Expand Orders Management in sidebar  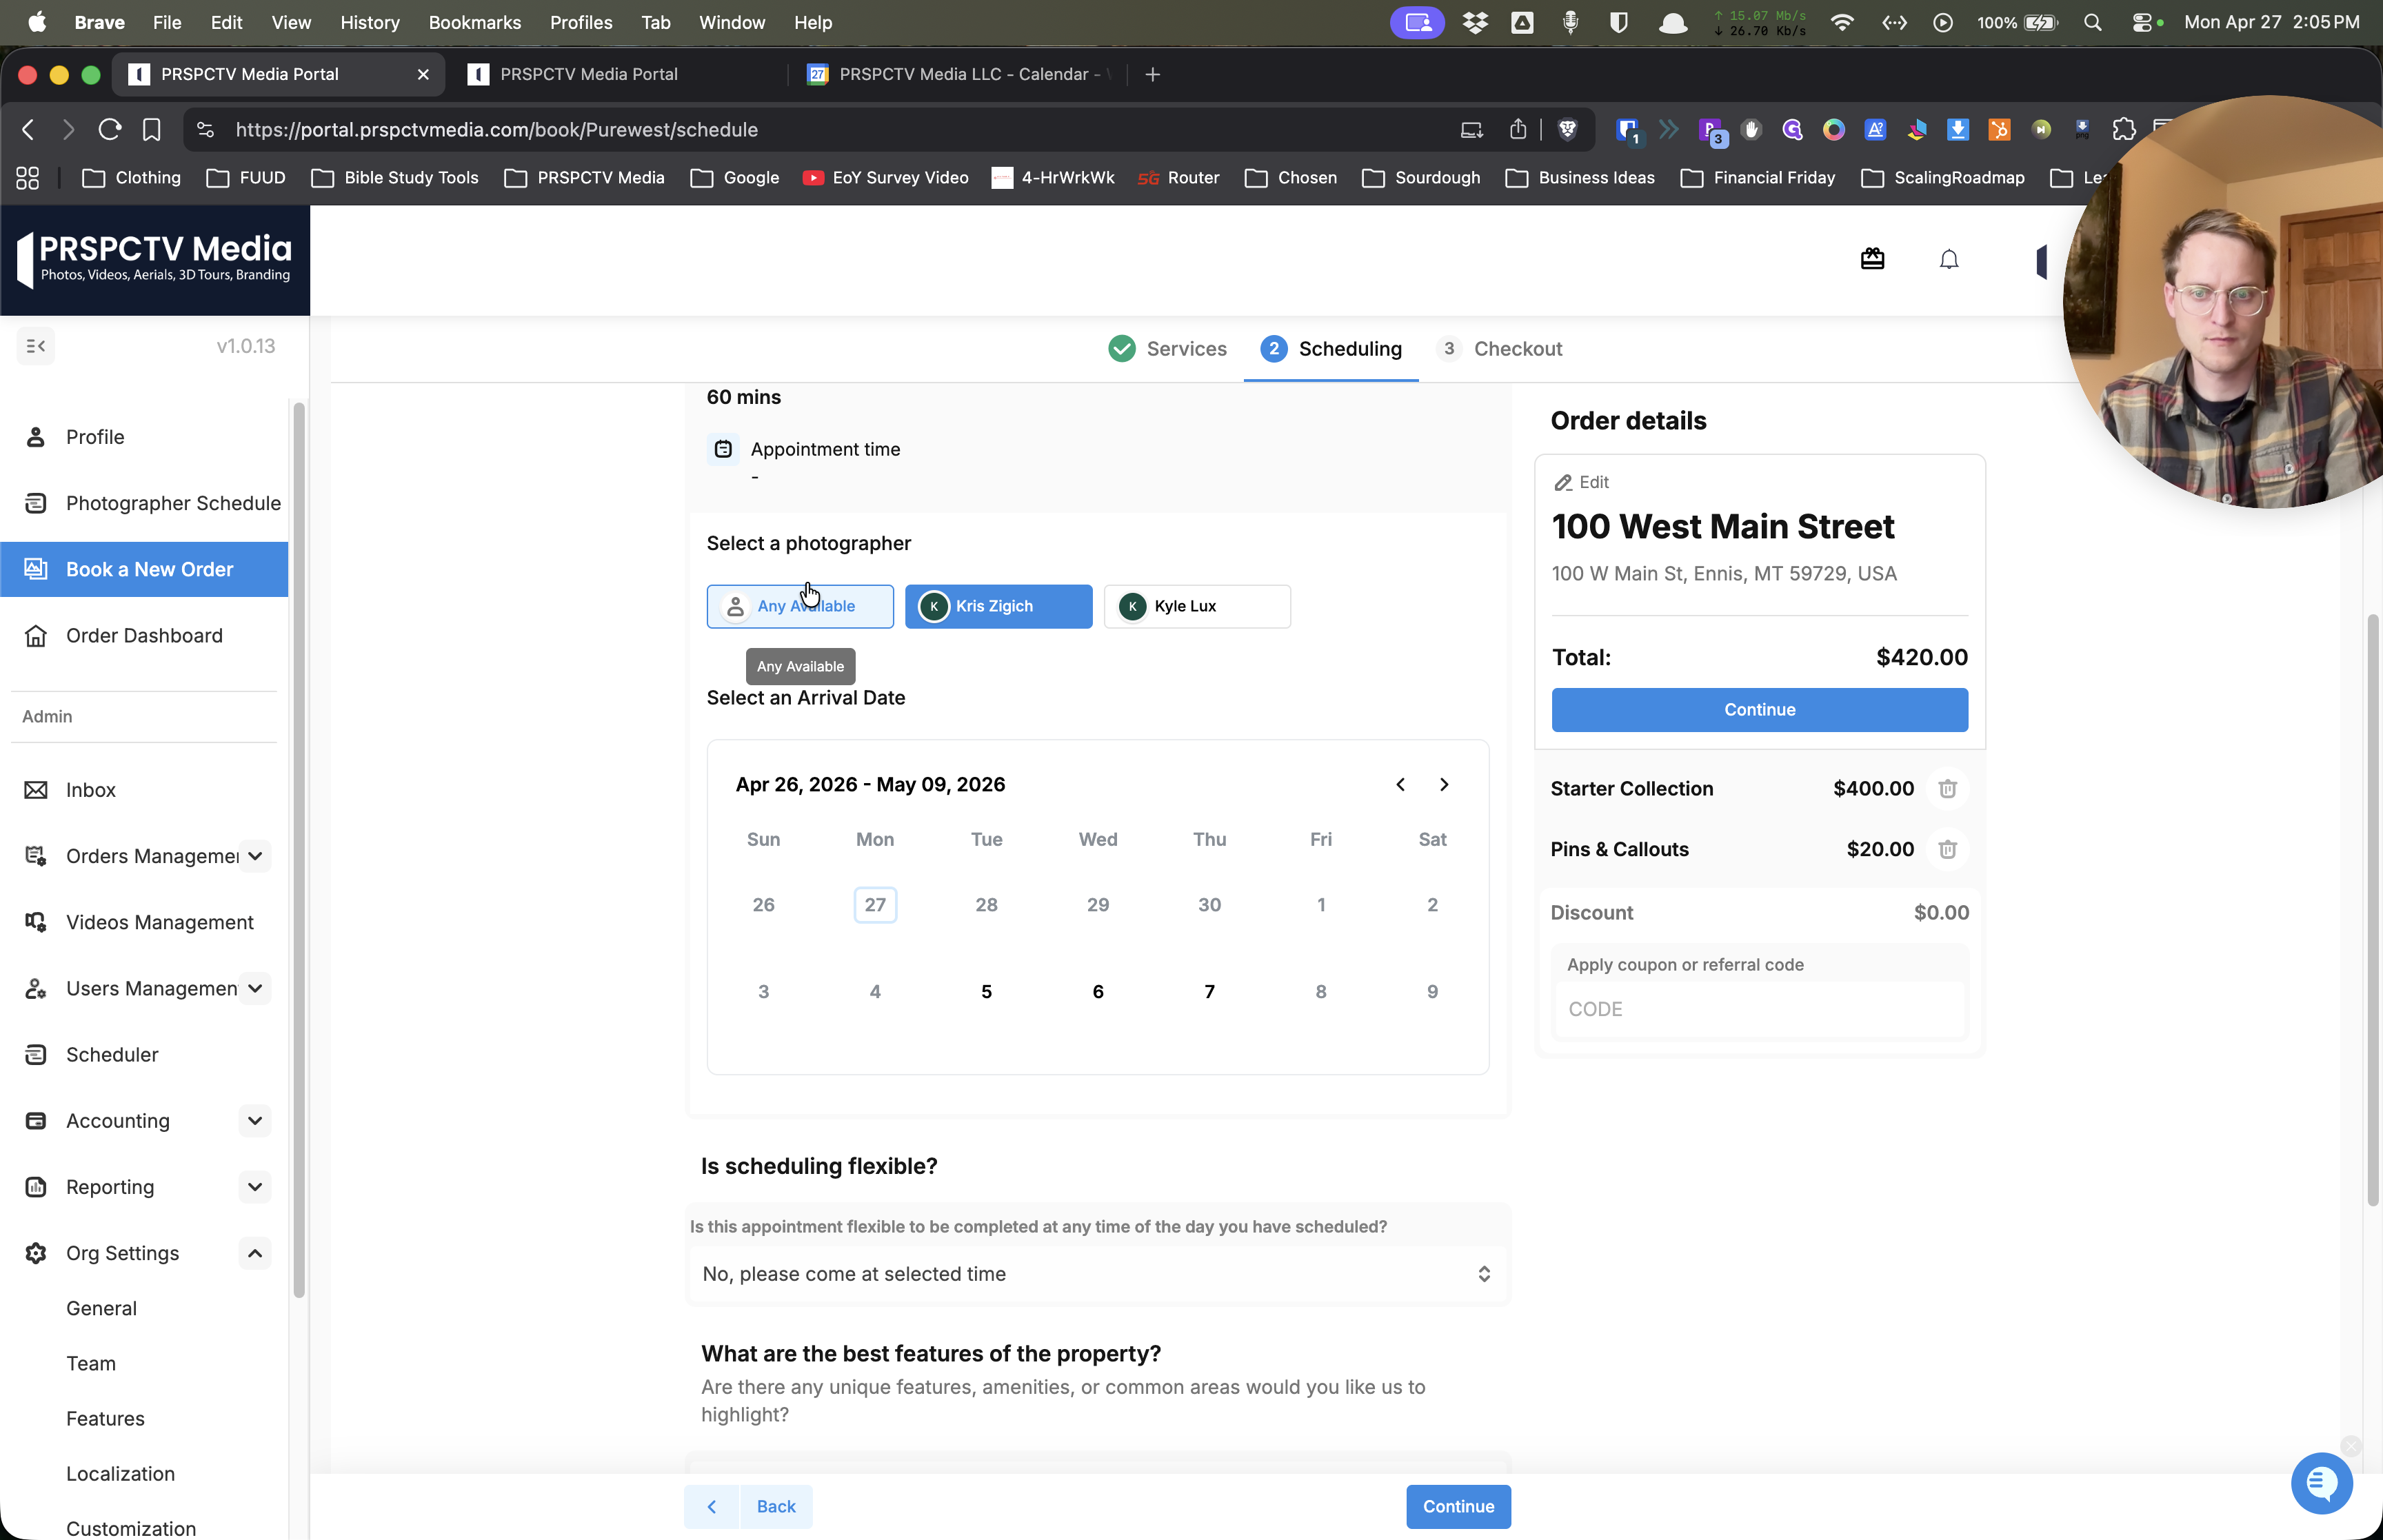click(x=255, y=856)
